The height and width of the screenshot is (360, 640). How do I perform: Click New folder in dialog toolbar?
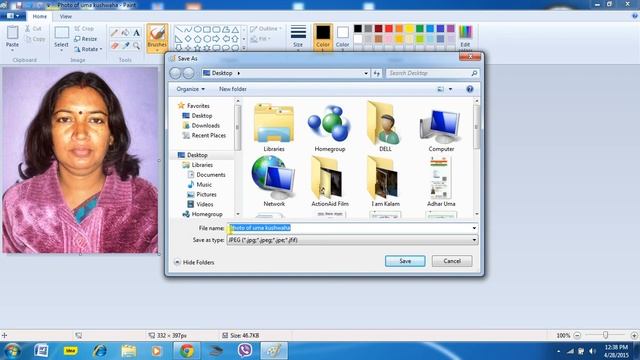233,89
